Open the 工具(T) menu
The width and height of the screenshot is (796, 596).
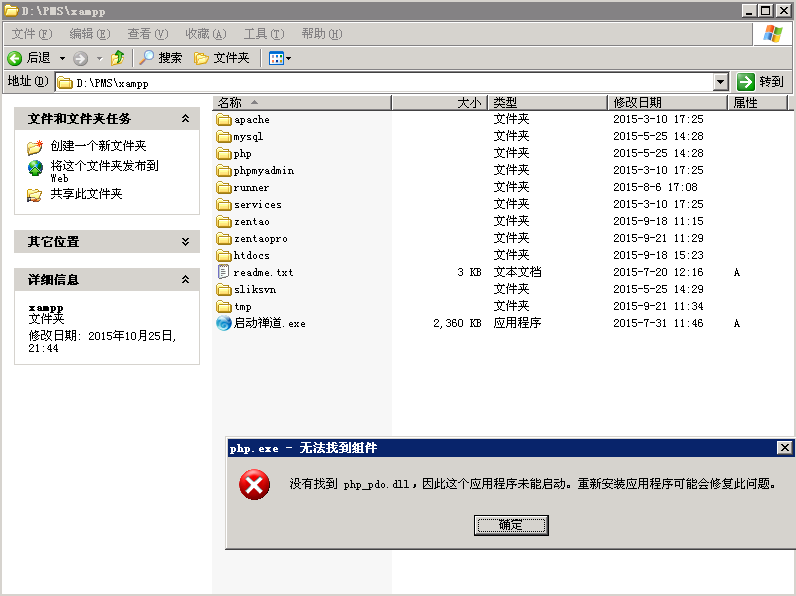pos(263,34)
